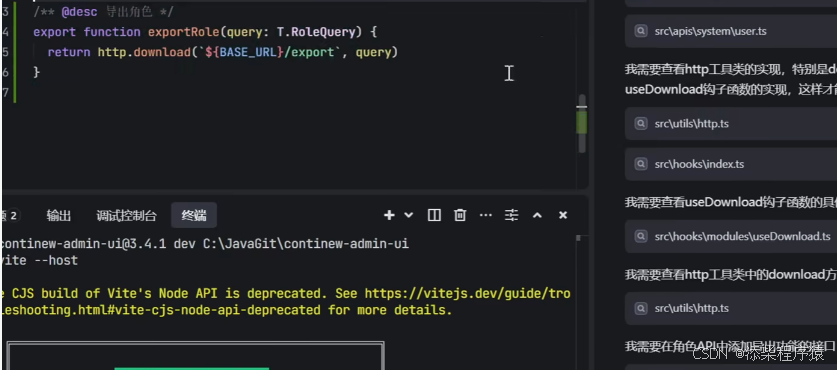
Task: Click the BASE_URL variable in code
Action: pos(248,52)
